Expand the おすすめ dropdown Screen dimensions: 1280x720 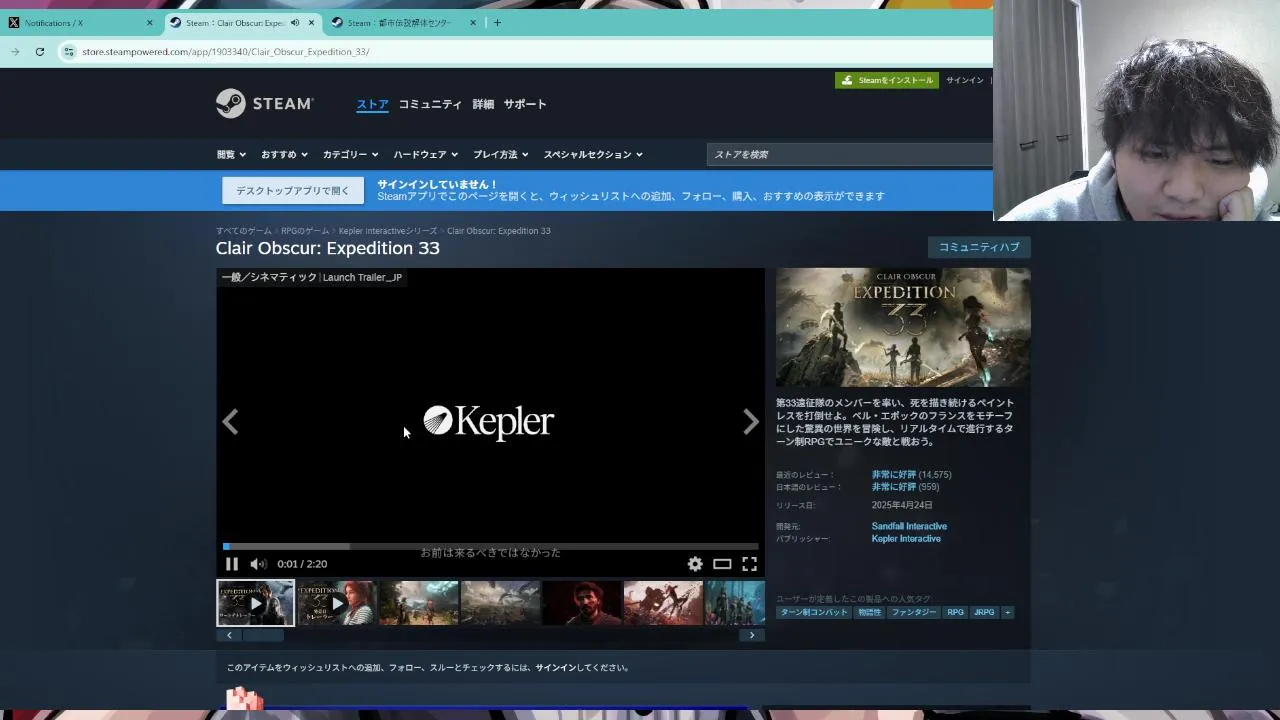pyautogui.click(x=285, y=155)
